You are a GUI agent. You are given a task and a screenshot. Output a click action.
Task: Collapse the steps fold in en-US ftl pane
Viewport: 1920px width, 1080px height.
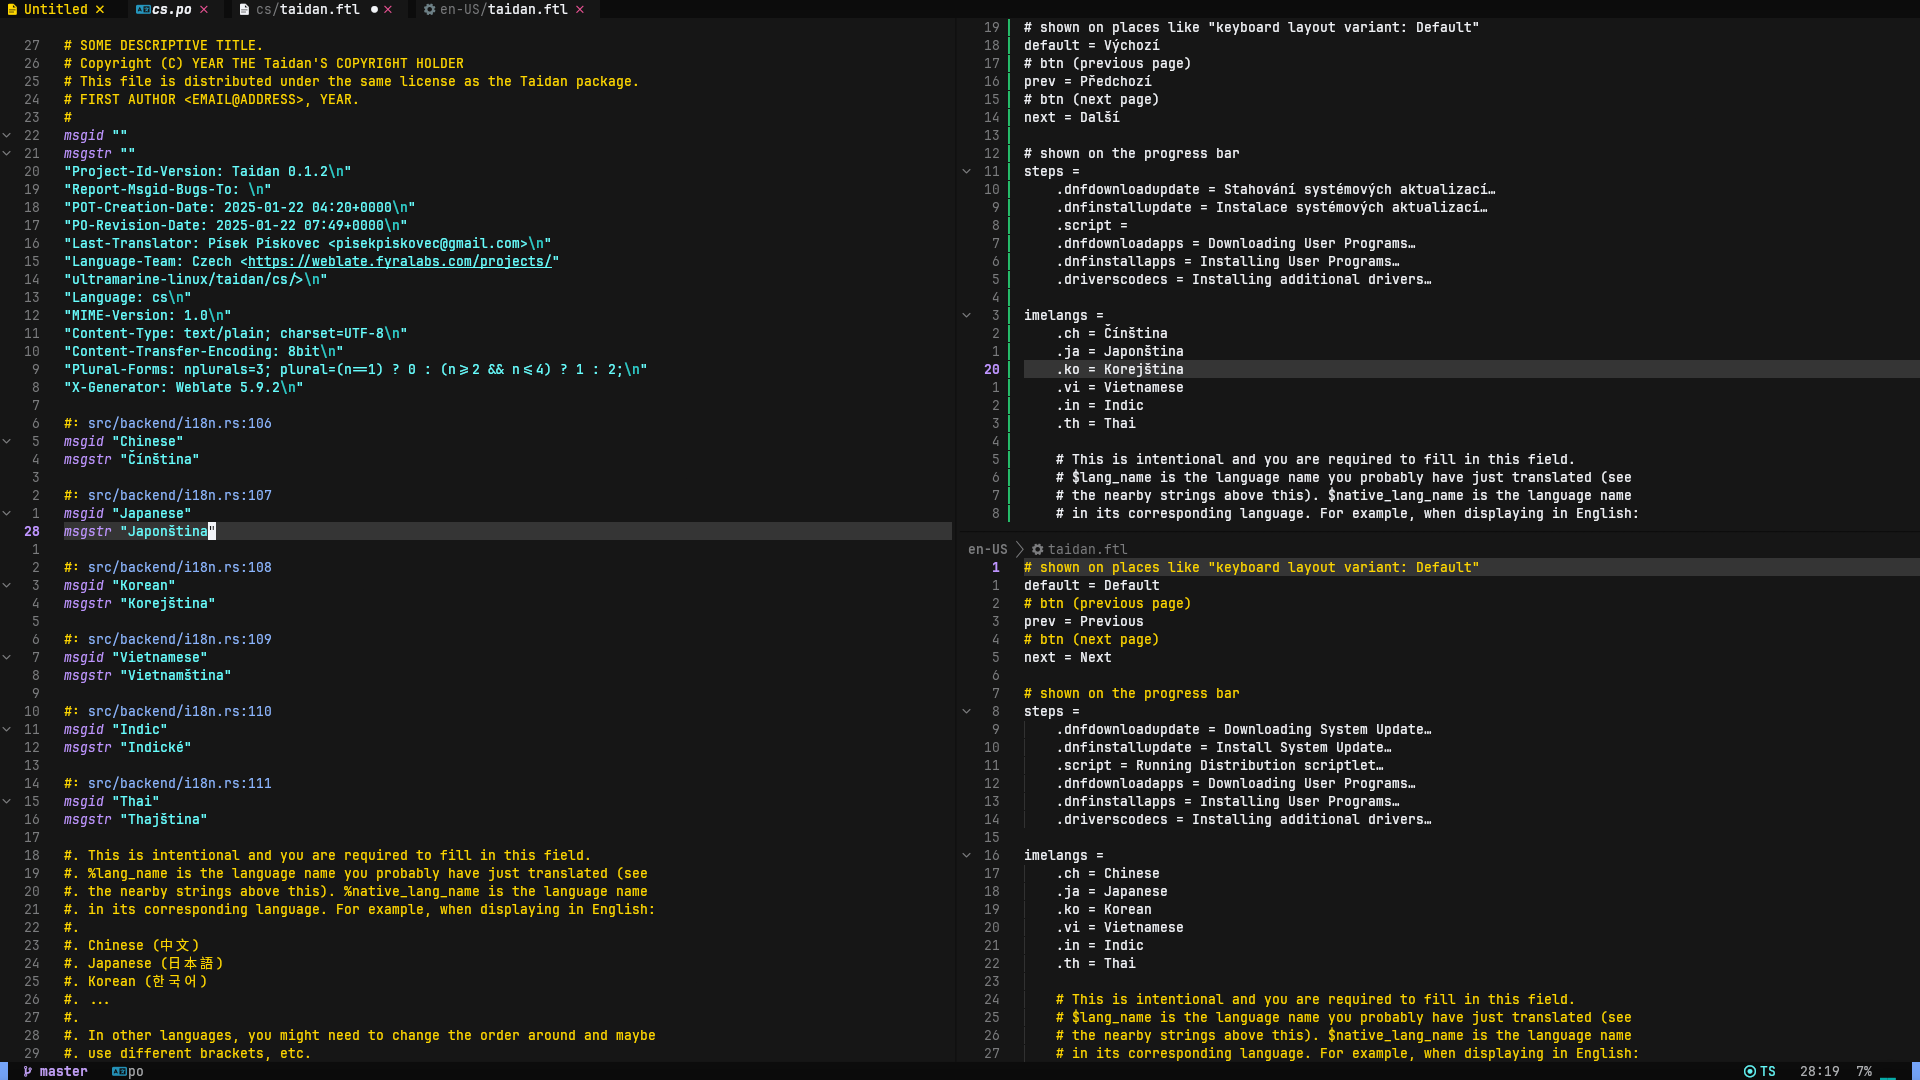point(967,711)
